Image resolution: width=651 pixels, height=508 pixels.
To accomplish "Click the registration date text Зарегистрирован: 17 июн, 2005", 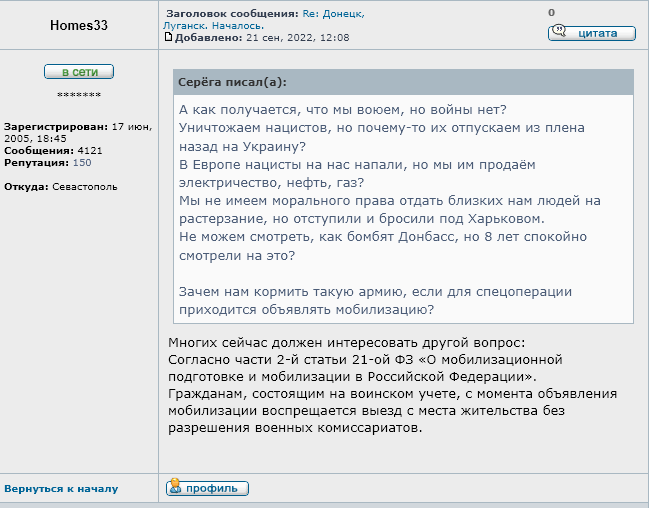I will coord(78,132).
